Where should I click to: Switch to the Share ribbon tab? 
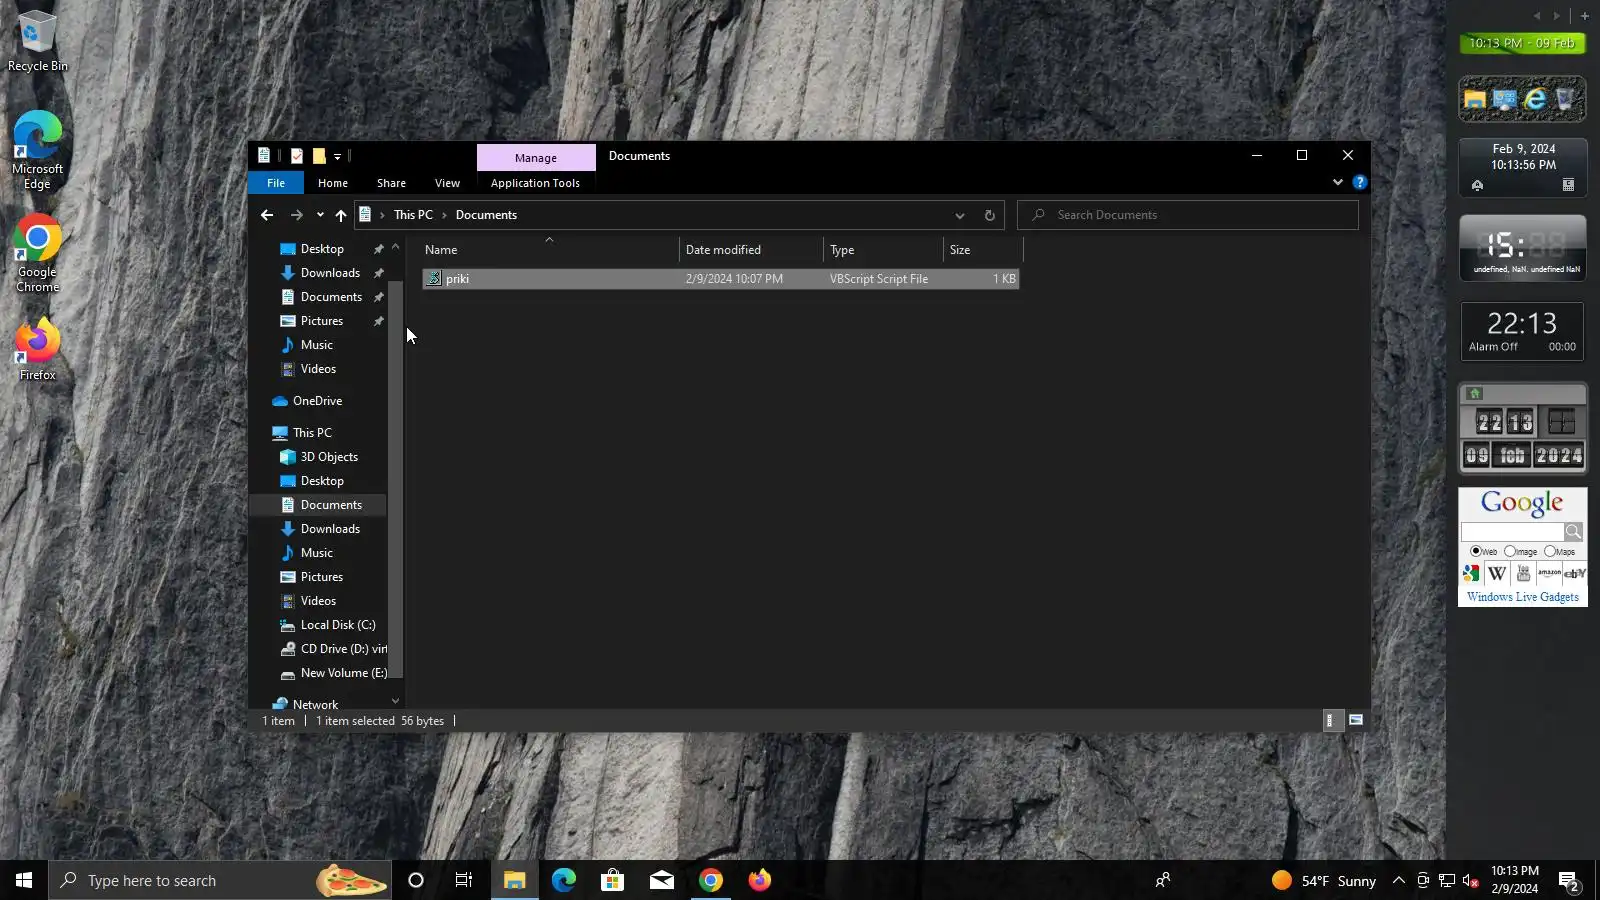391,183
